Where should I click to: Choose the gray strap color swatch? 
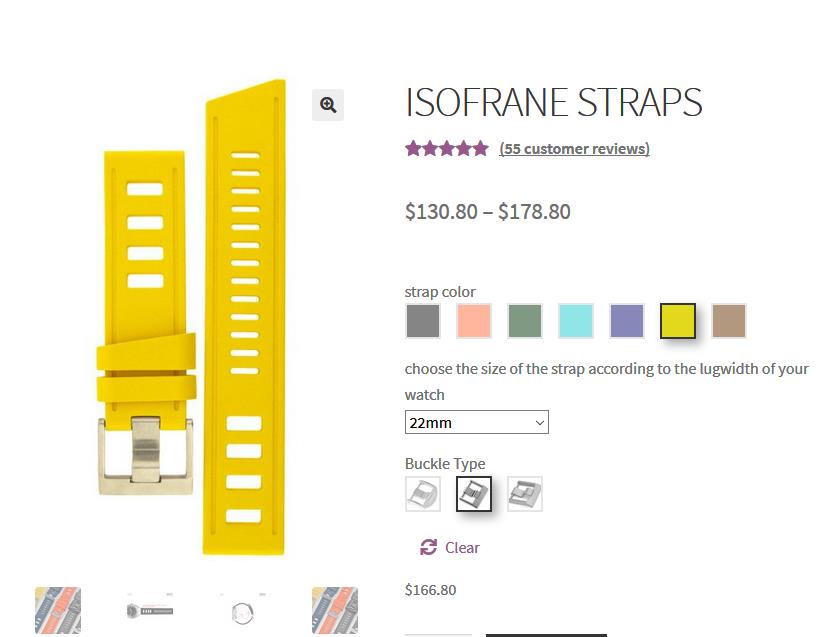(x=423, y=321)
